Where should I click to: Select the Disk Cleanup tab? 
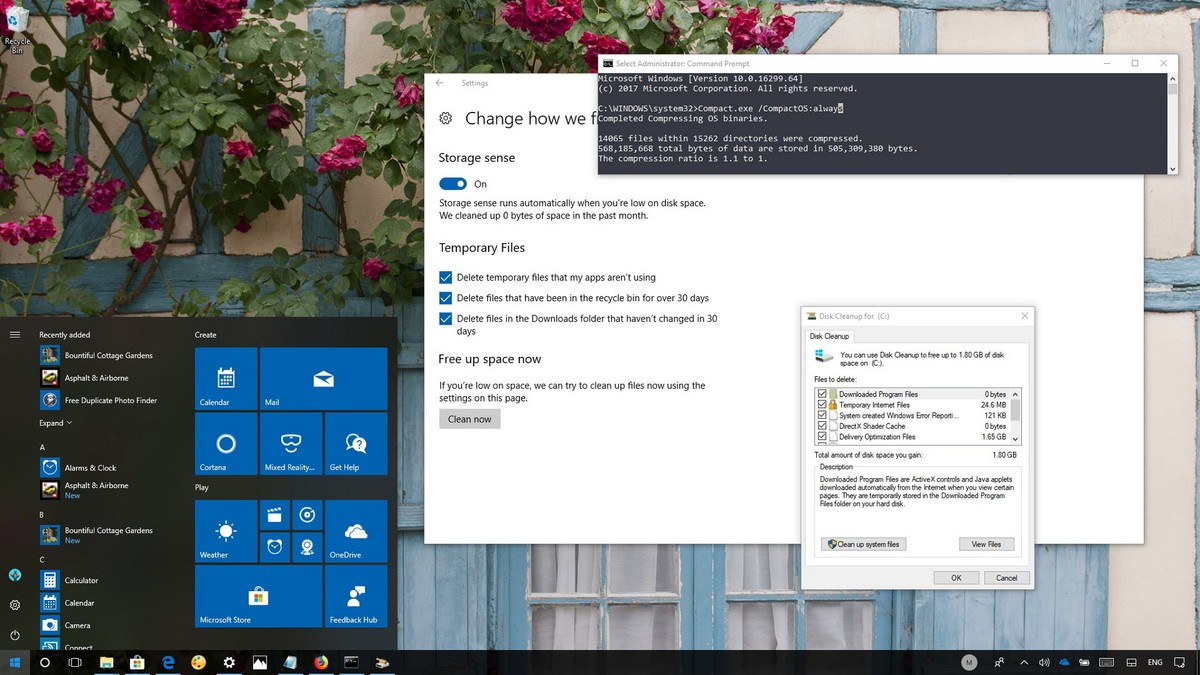pyautogui.click(x=829, y=336)
